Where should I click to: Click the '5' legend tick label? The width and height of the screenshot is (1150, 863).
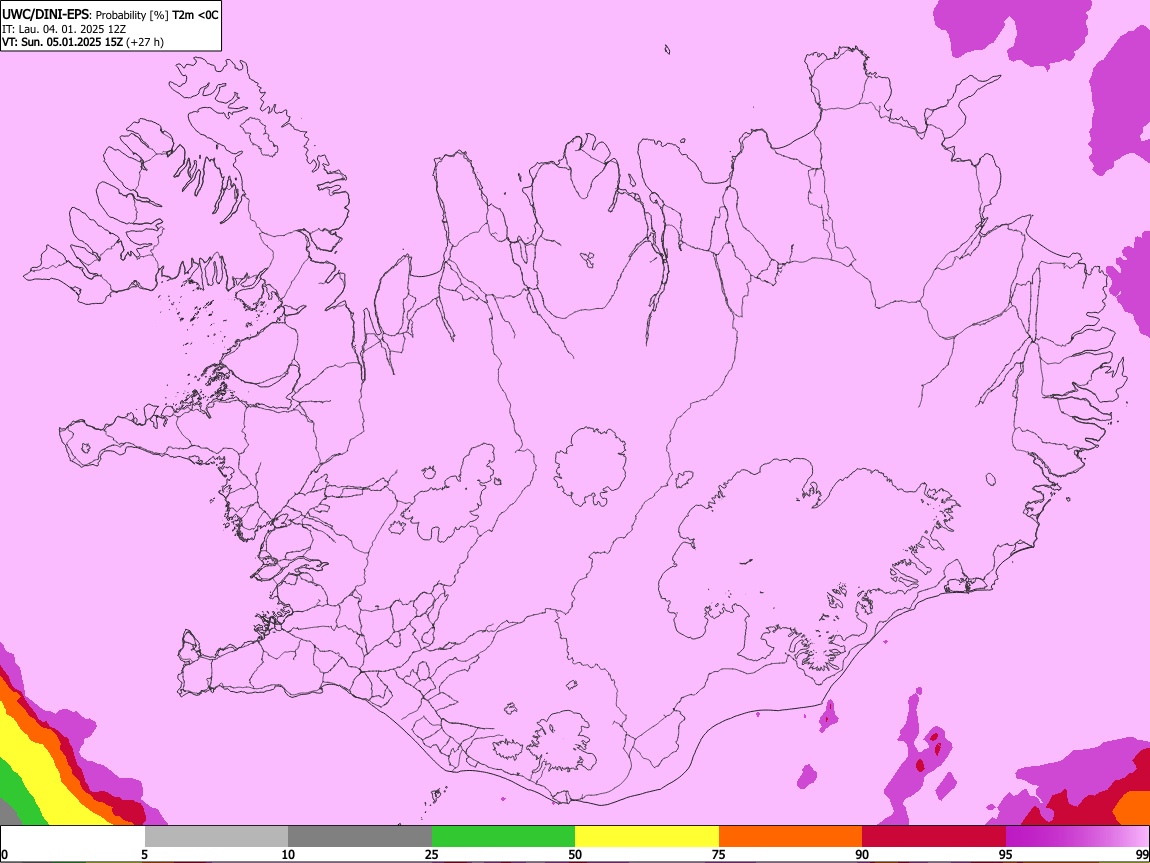144,854
